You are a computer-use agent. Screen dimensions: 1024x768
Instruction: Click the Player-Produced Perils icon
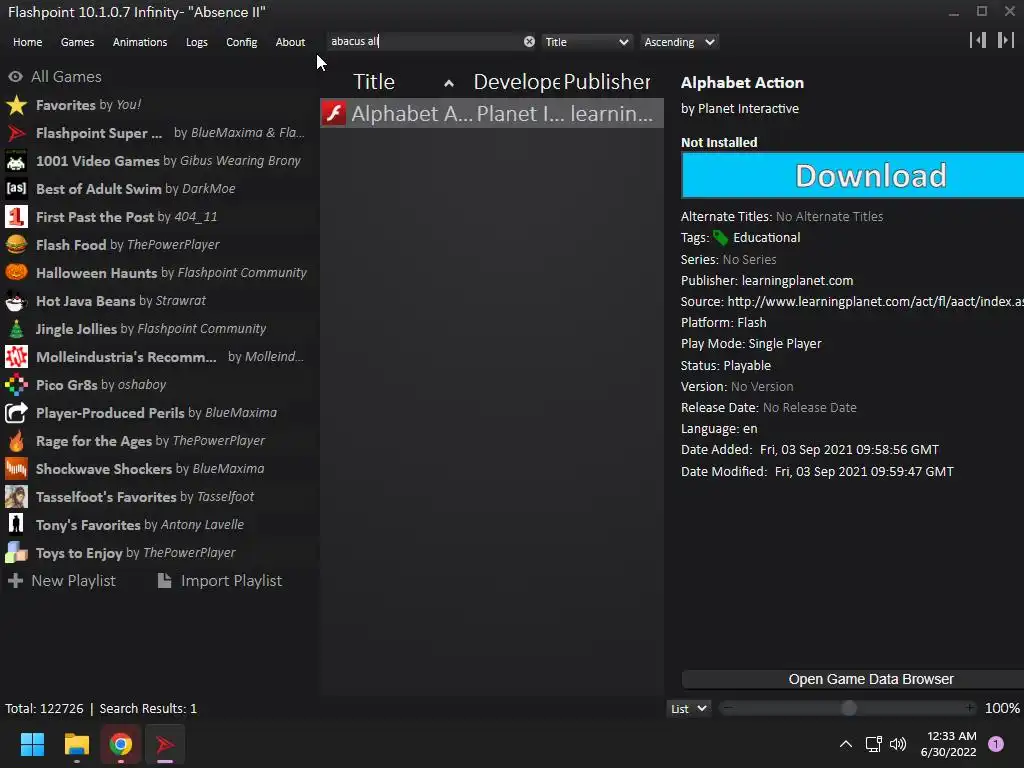pyautogui.click(x=16, y=413)
